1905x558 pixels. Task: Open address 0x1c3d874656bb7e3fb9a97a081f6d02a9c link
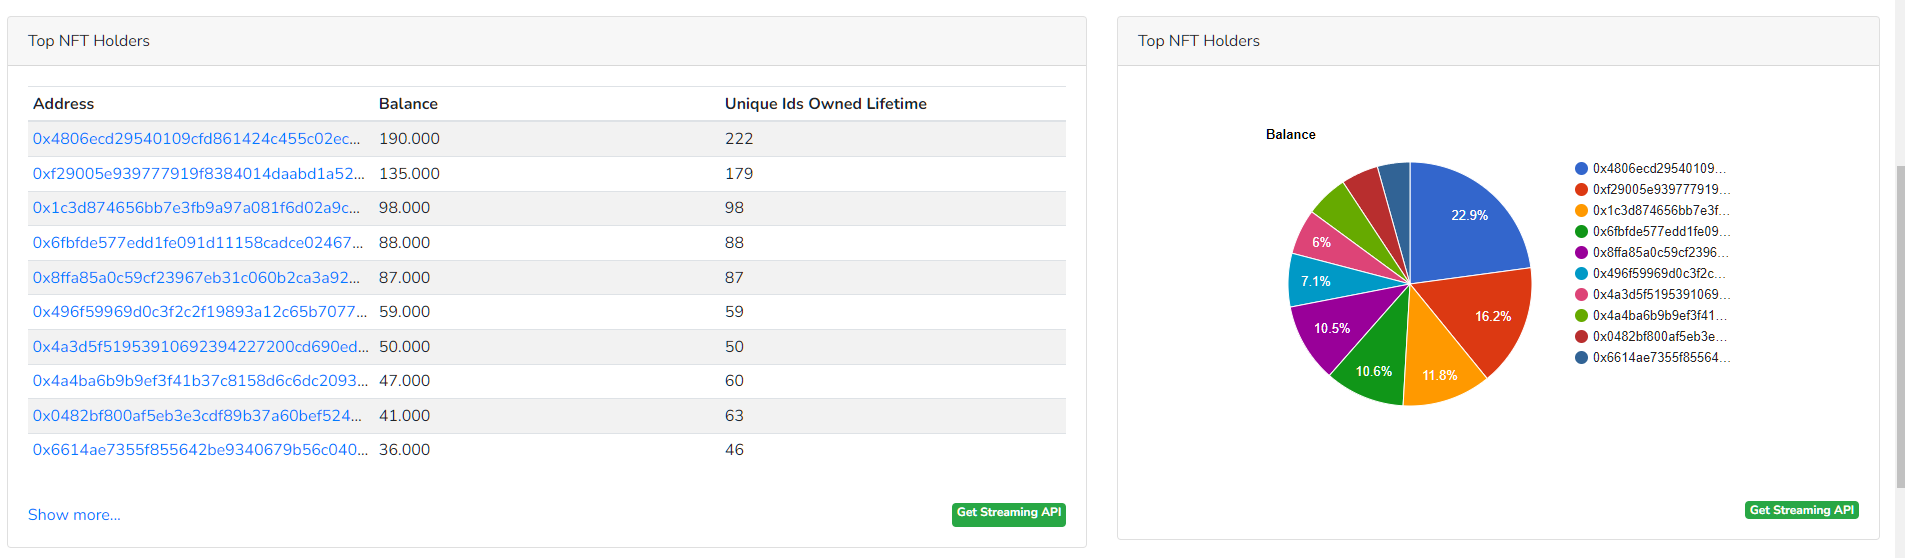point(196,208)
